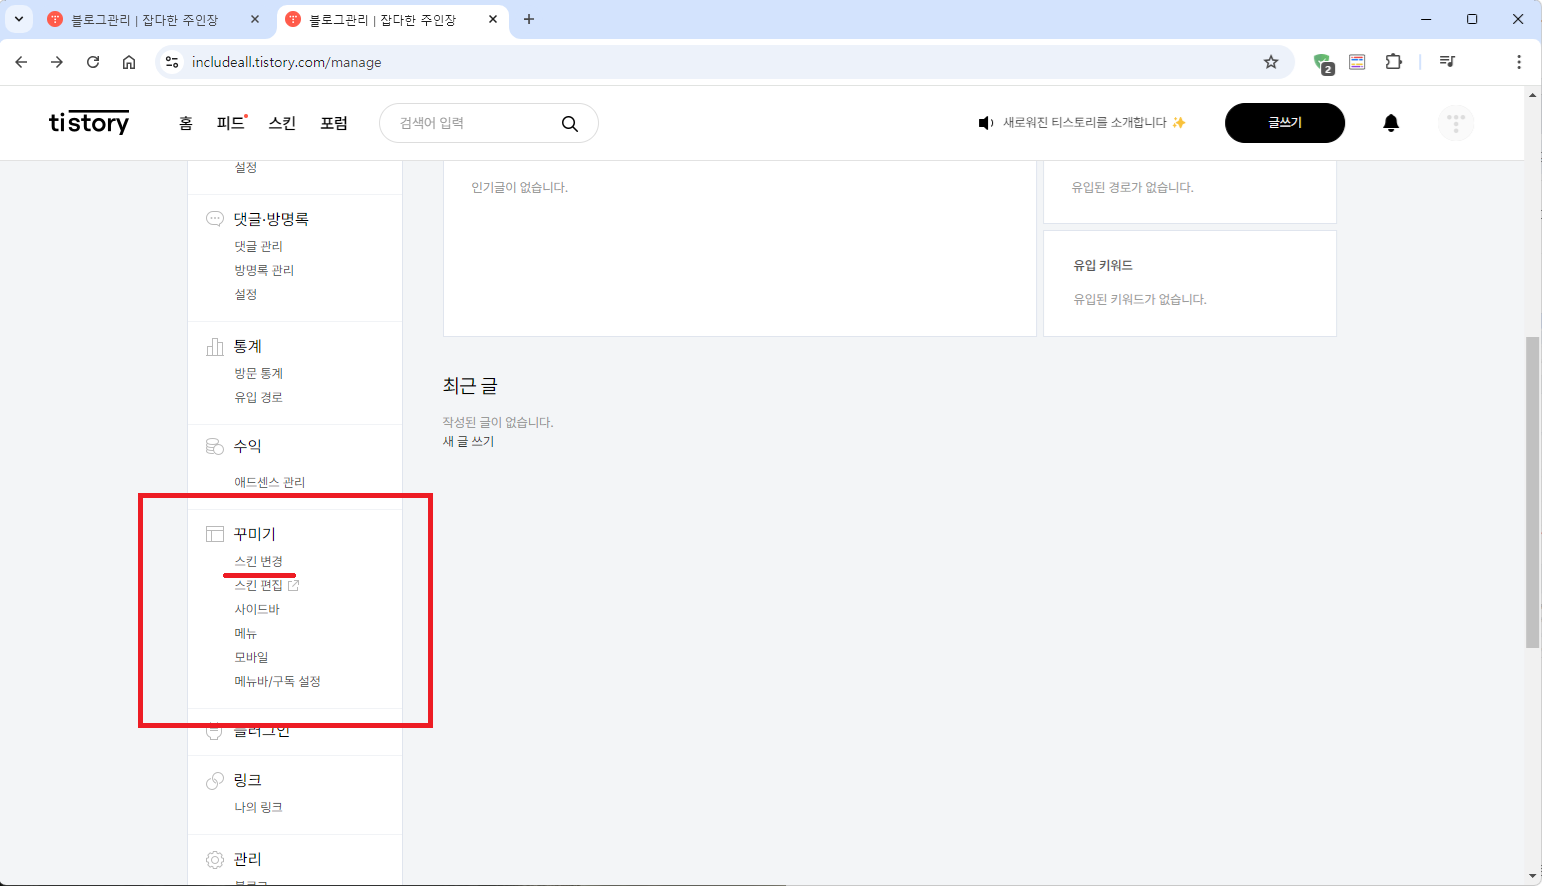Click the 관리 gear icon

(215, 860)
